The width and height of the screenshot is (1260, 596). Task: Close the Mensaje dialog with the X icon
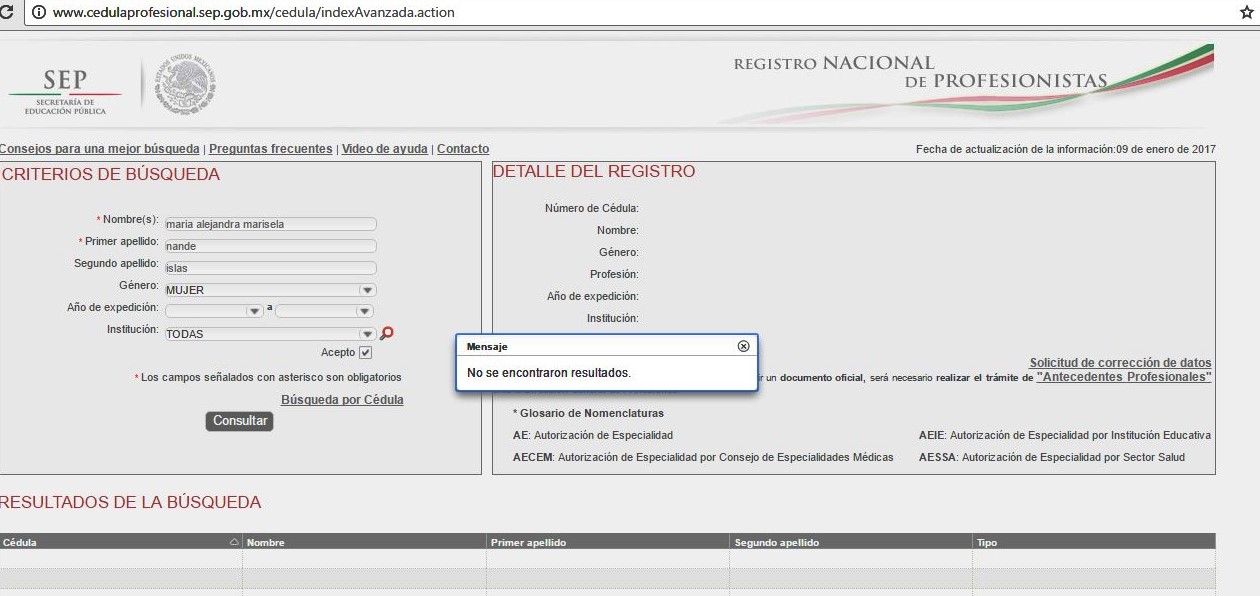[743, 346]
